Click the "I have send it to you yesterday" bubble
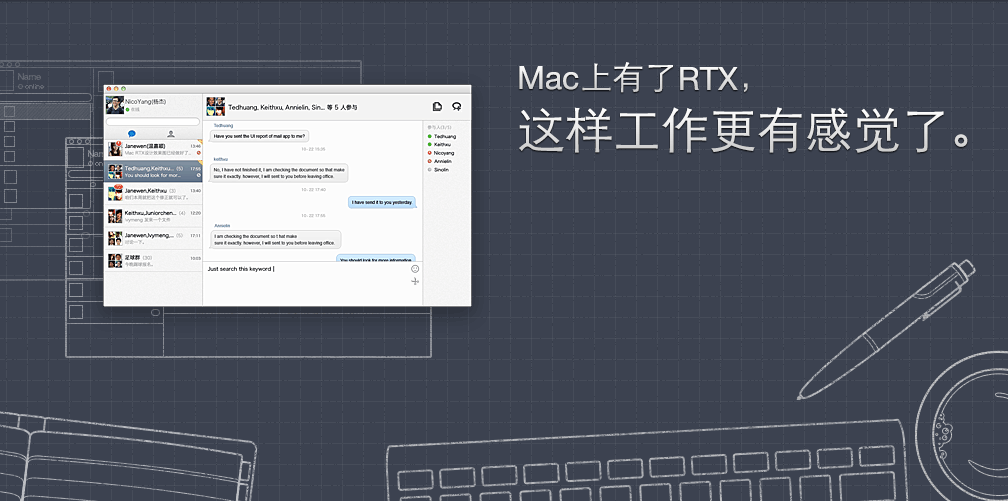This screenshot has width=1008, height=501. 381,202
